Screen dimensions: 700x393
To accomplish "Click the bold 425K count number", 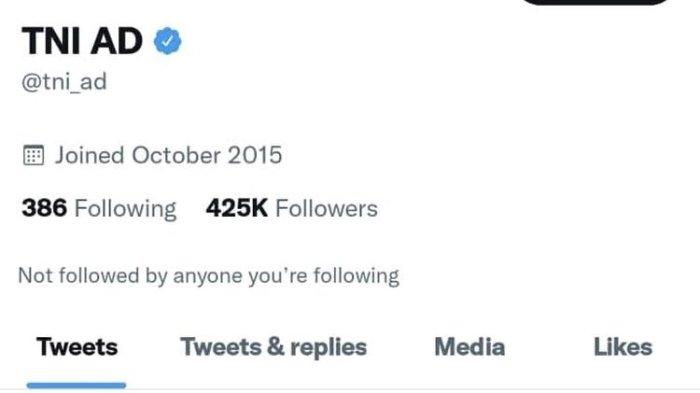I will click(x=237, y=208).
